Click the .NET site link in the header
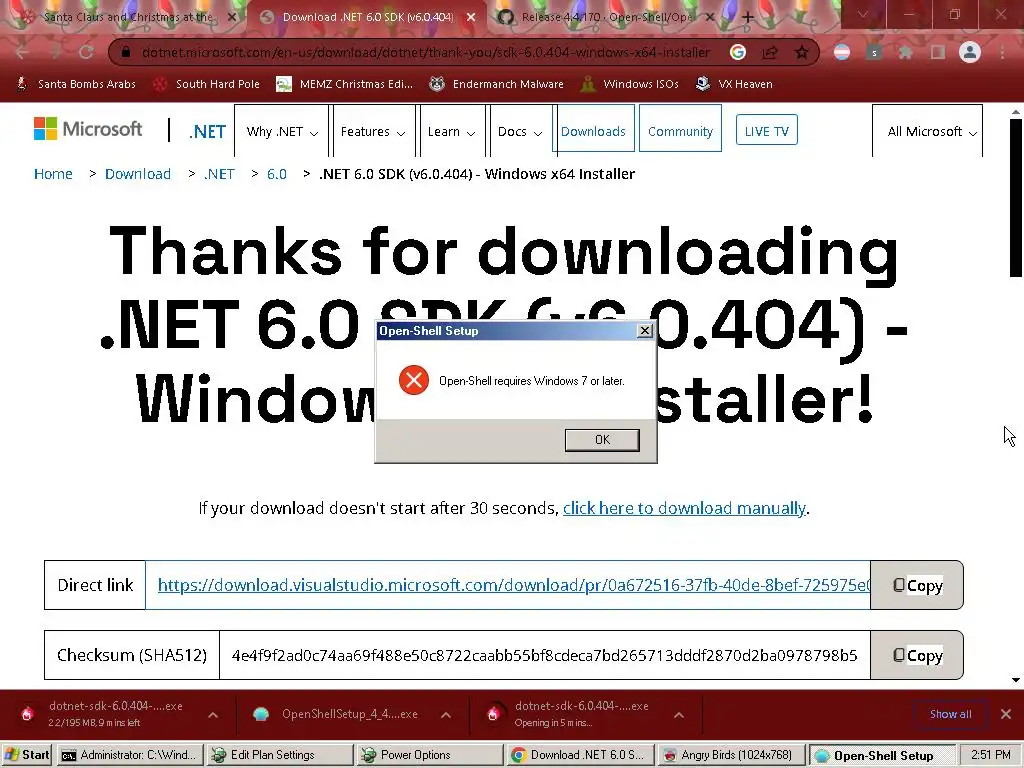The image size is (1024, 768). click(x=207, y=131)
